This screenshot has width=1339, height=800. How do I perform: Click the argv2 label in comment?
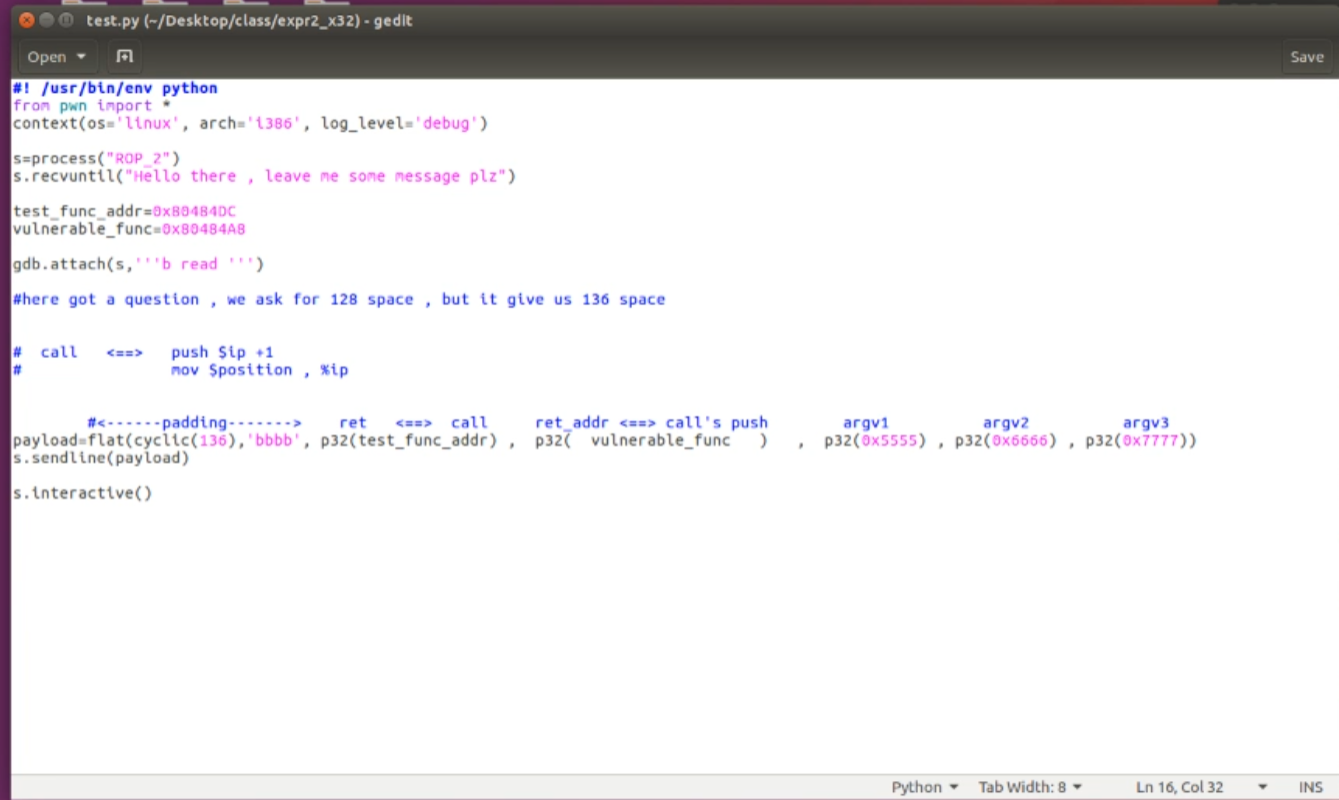tap(1006, 423)
